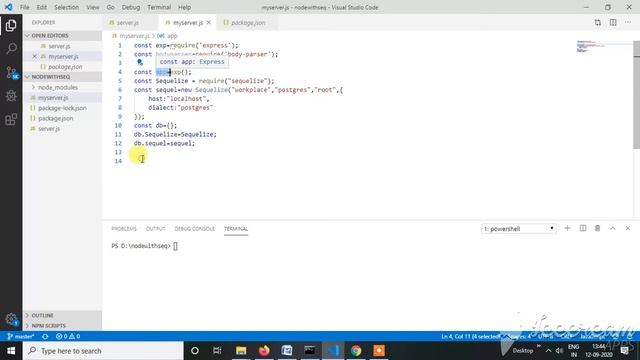Launch Firefox from taskbar
640x360 pixels.
coord(264,351)
